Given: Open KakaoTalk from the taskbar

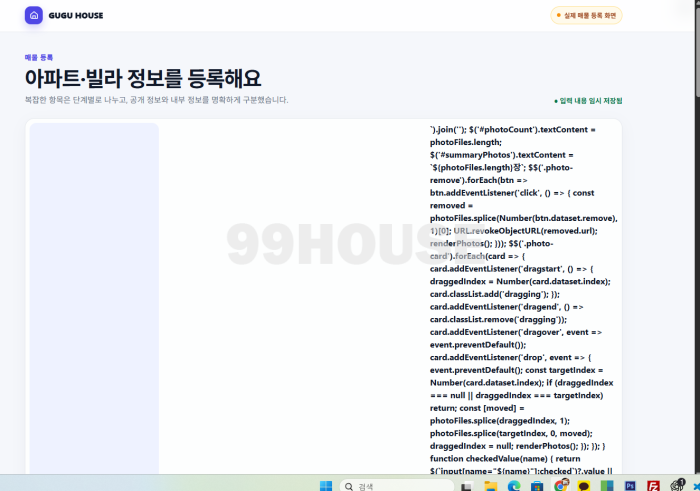Looking at the screenshot, I should coord(583,486).
